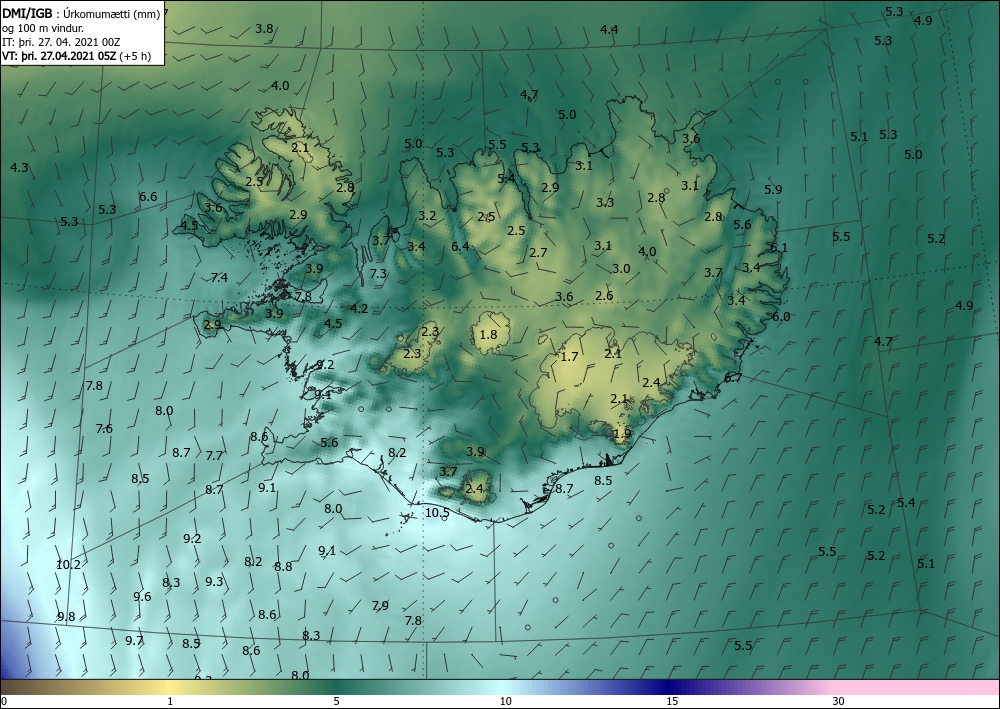This screenshot has width=1000, height=709.
Task: Click the 8.8 value label
Action: [x=283, y=566]
